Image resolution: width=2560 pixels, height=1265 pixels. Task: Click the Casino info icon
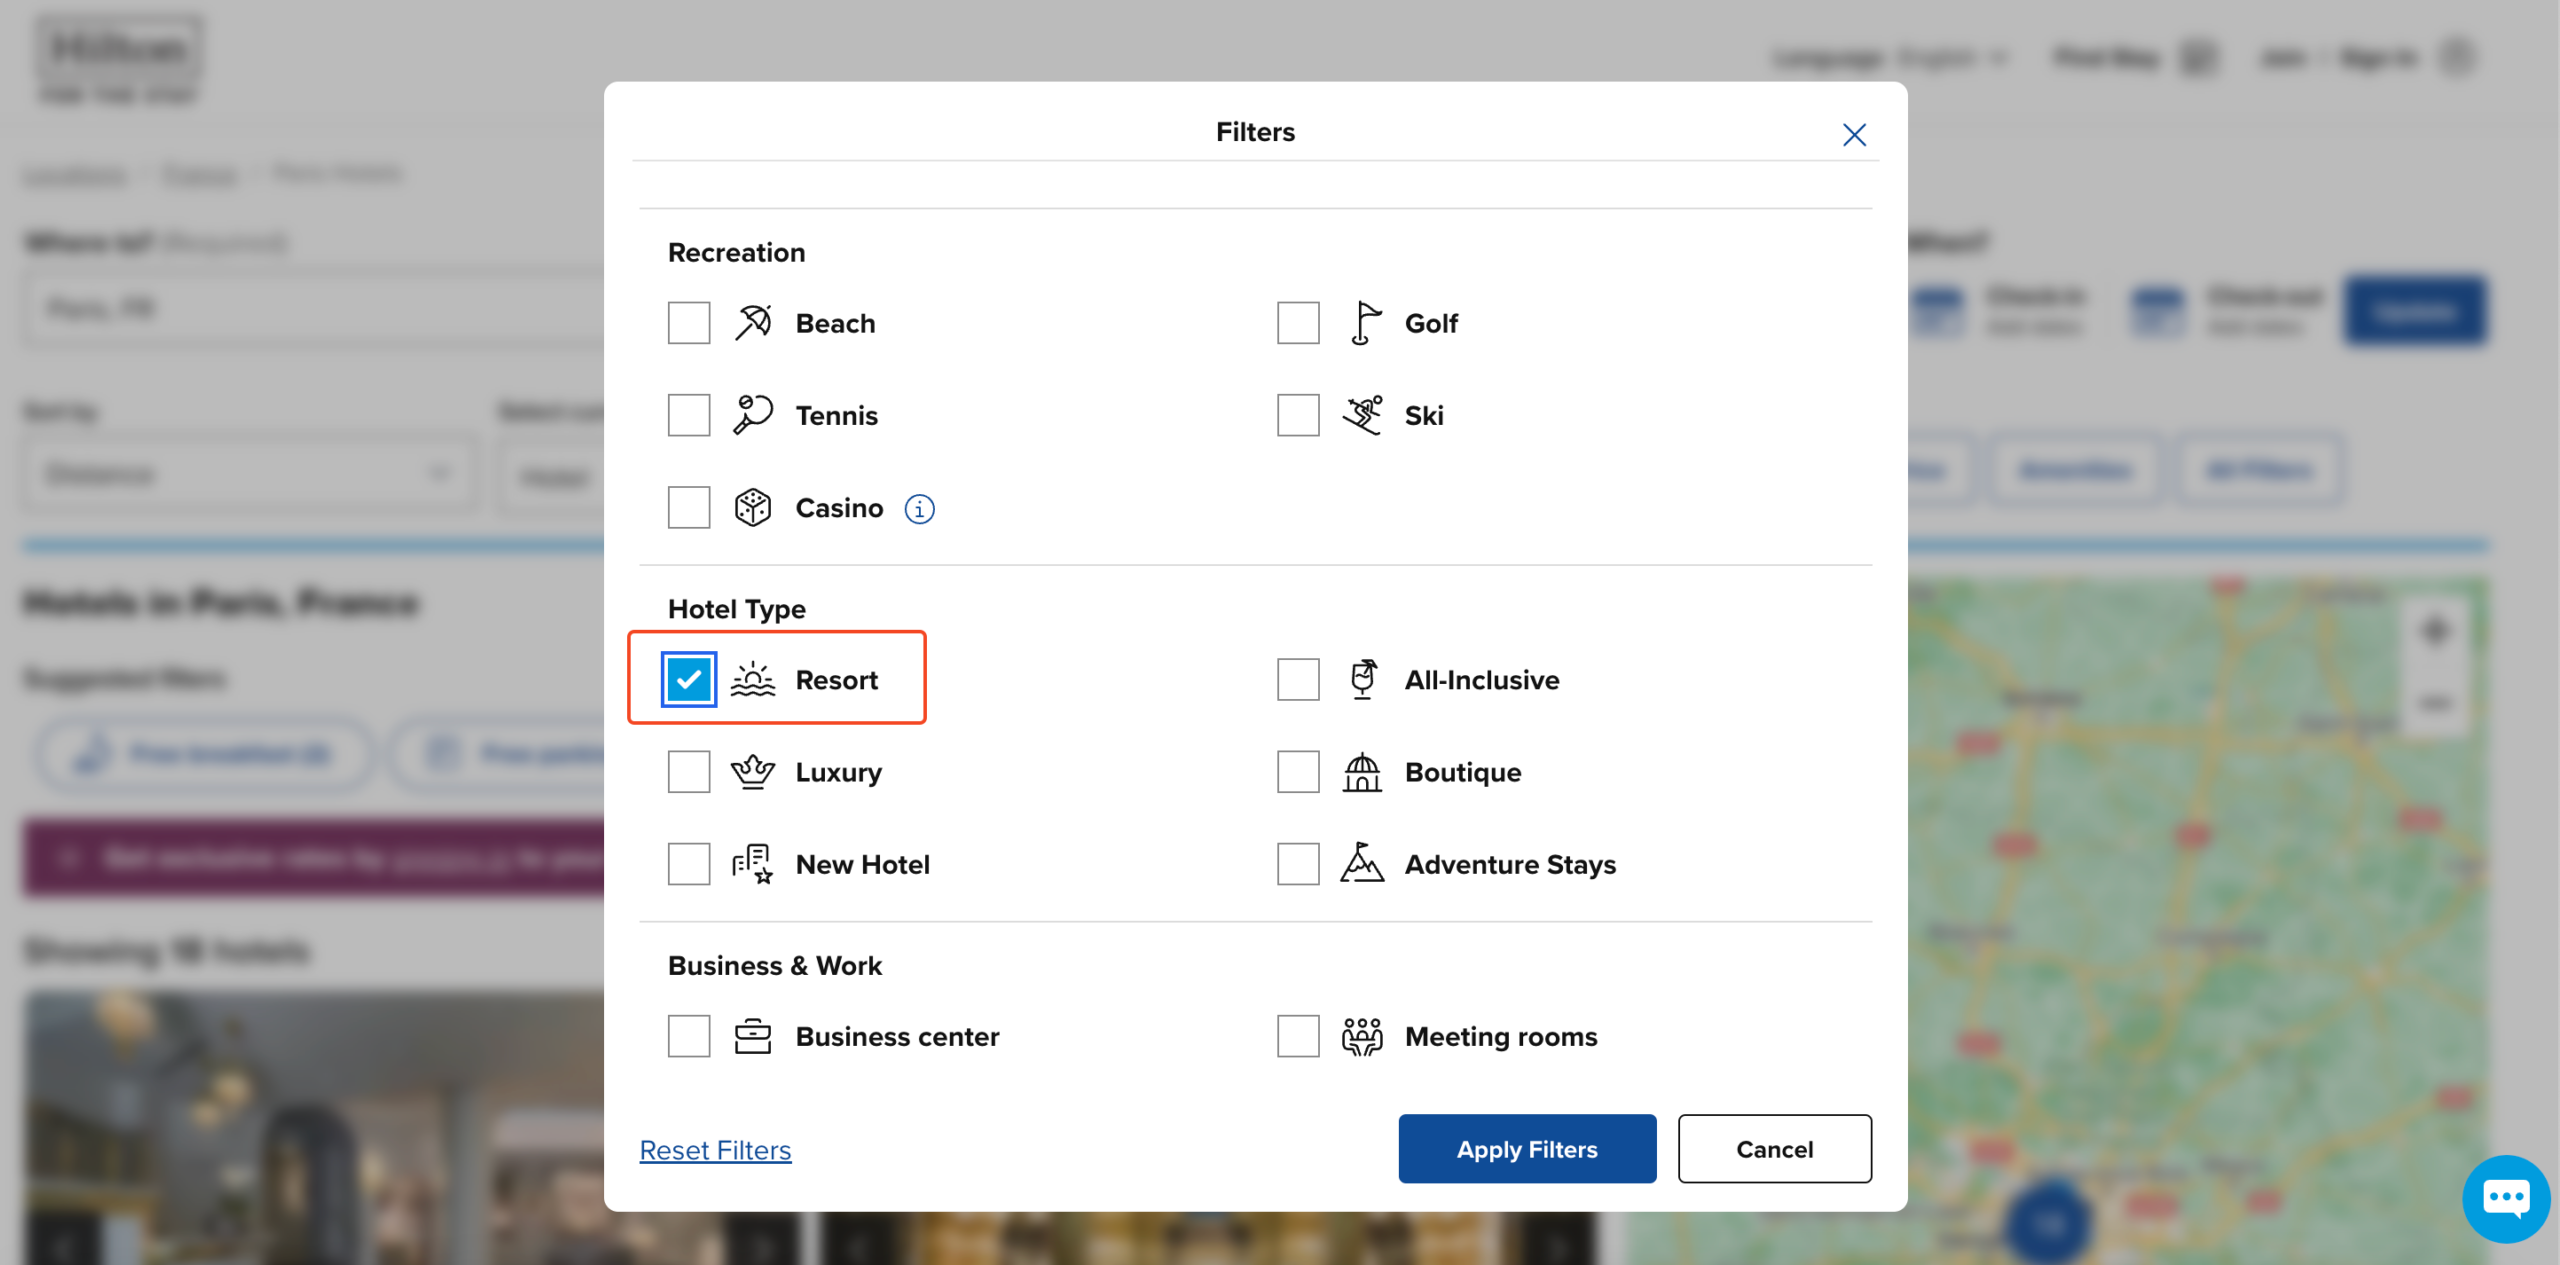coord(919,509)
